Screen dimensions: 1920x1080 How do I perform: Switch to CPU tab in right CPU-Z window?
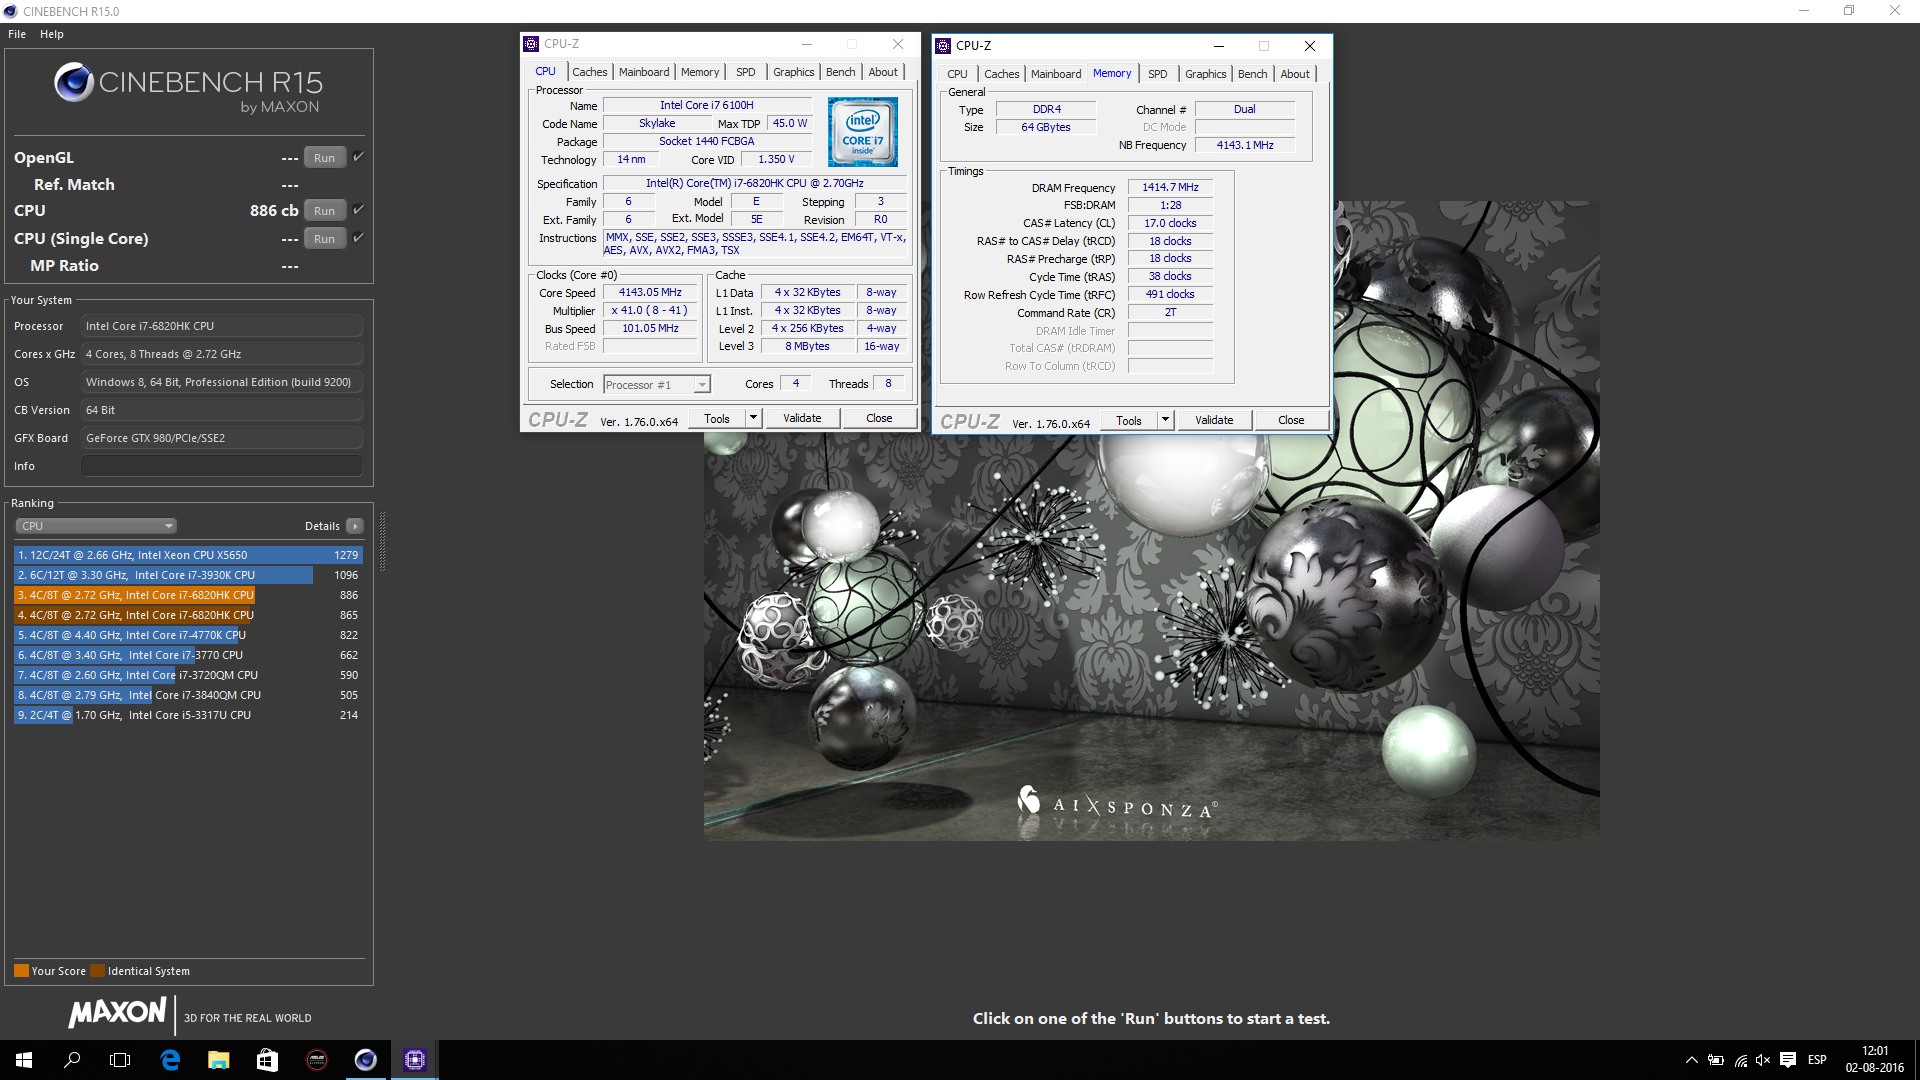coord(958,74)
